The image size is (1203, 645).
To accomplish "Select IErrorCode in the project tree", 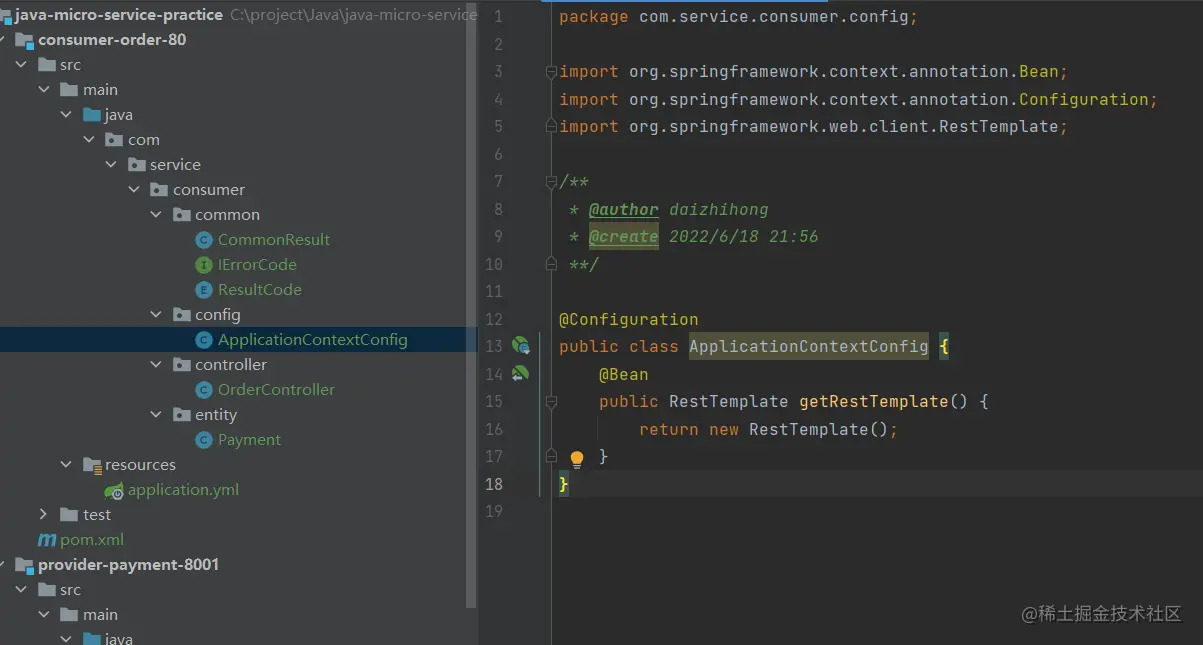I will click(257, 265).
